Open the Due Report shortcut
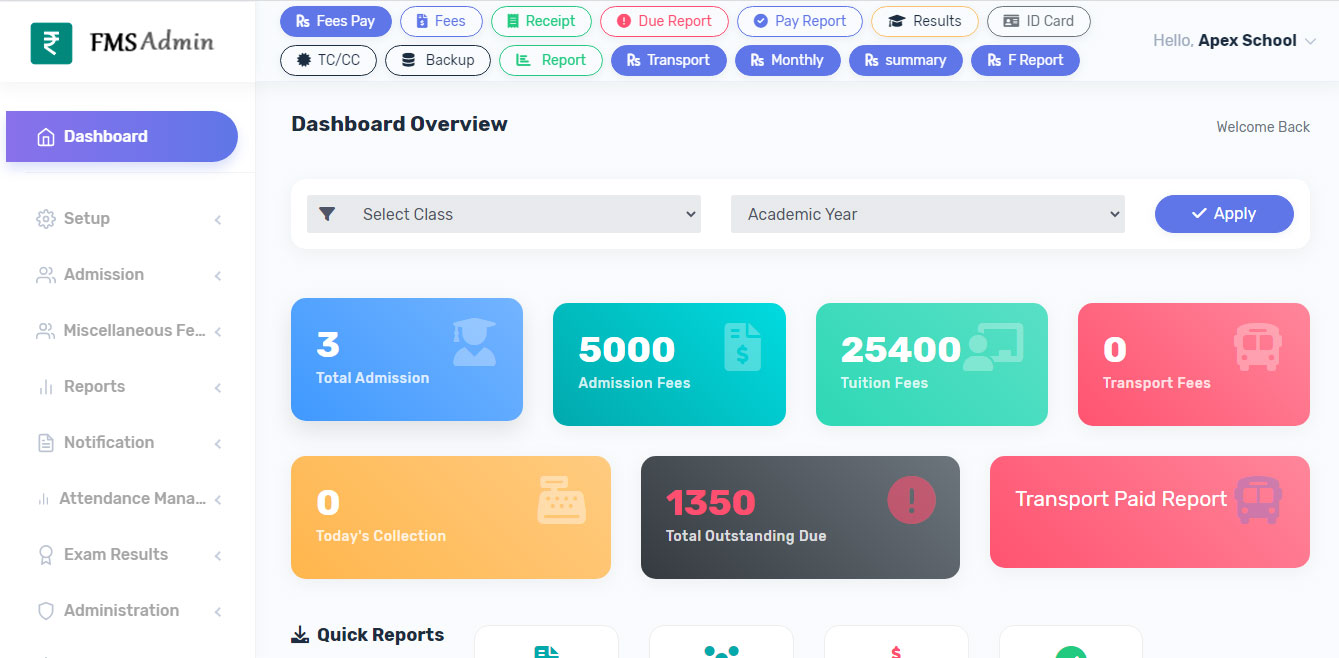 click(x=664, y=21)
